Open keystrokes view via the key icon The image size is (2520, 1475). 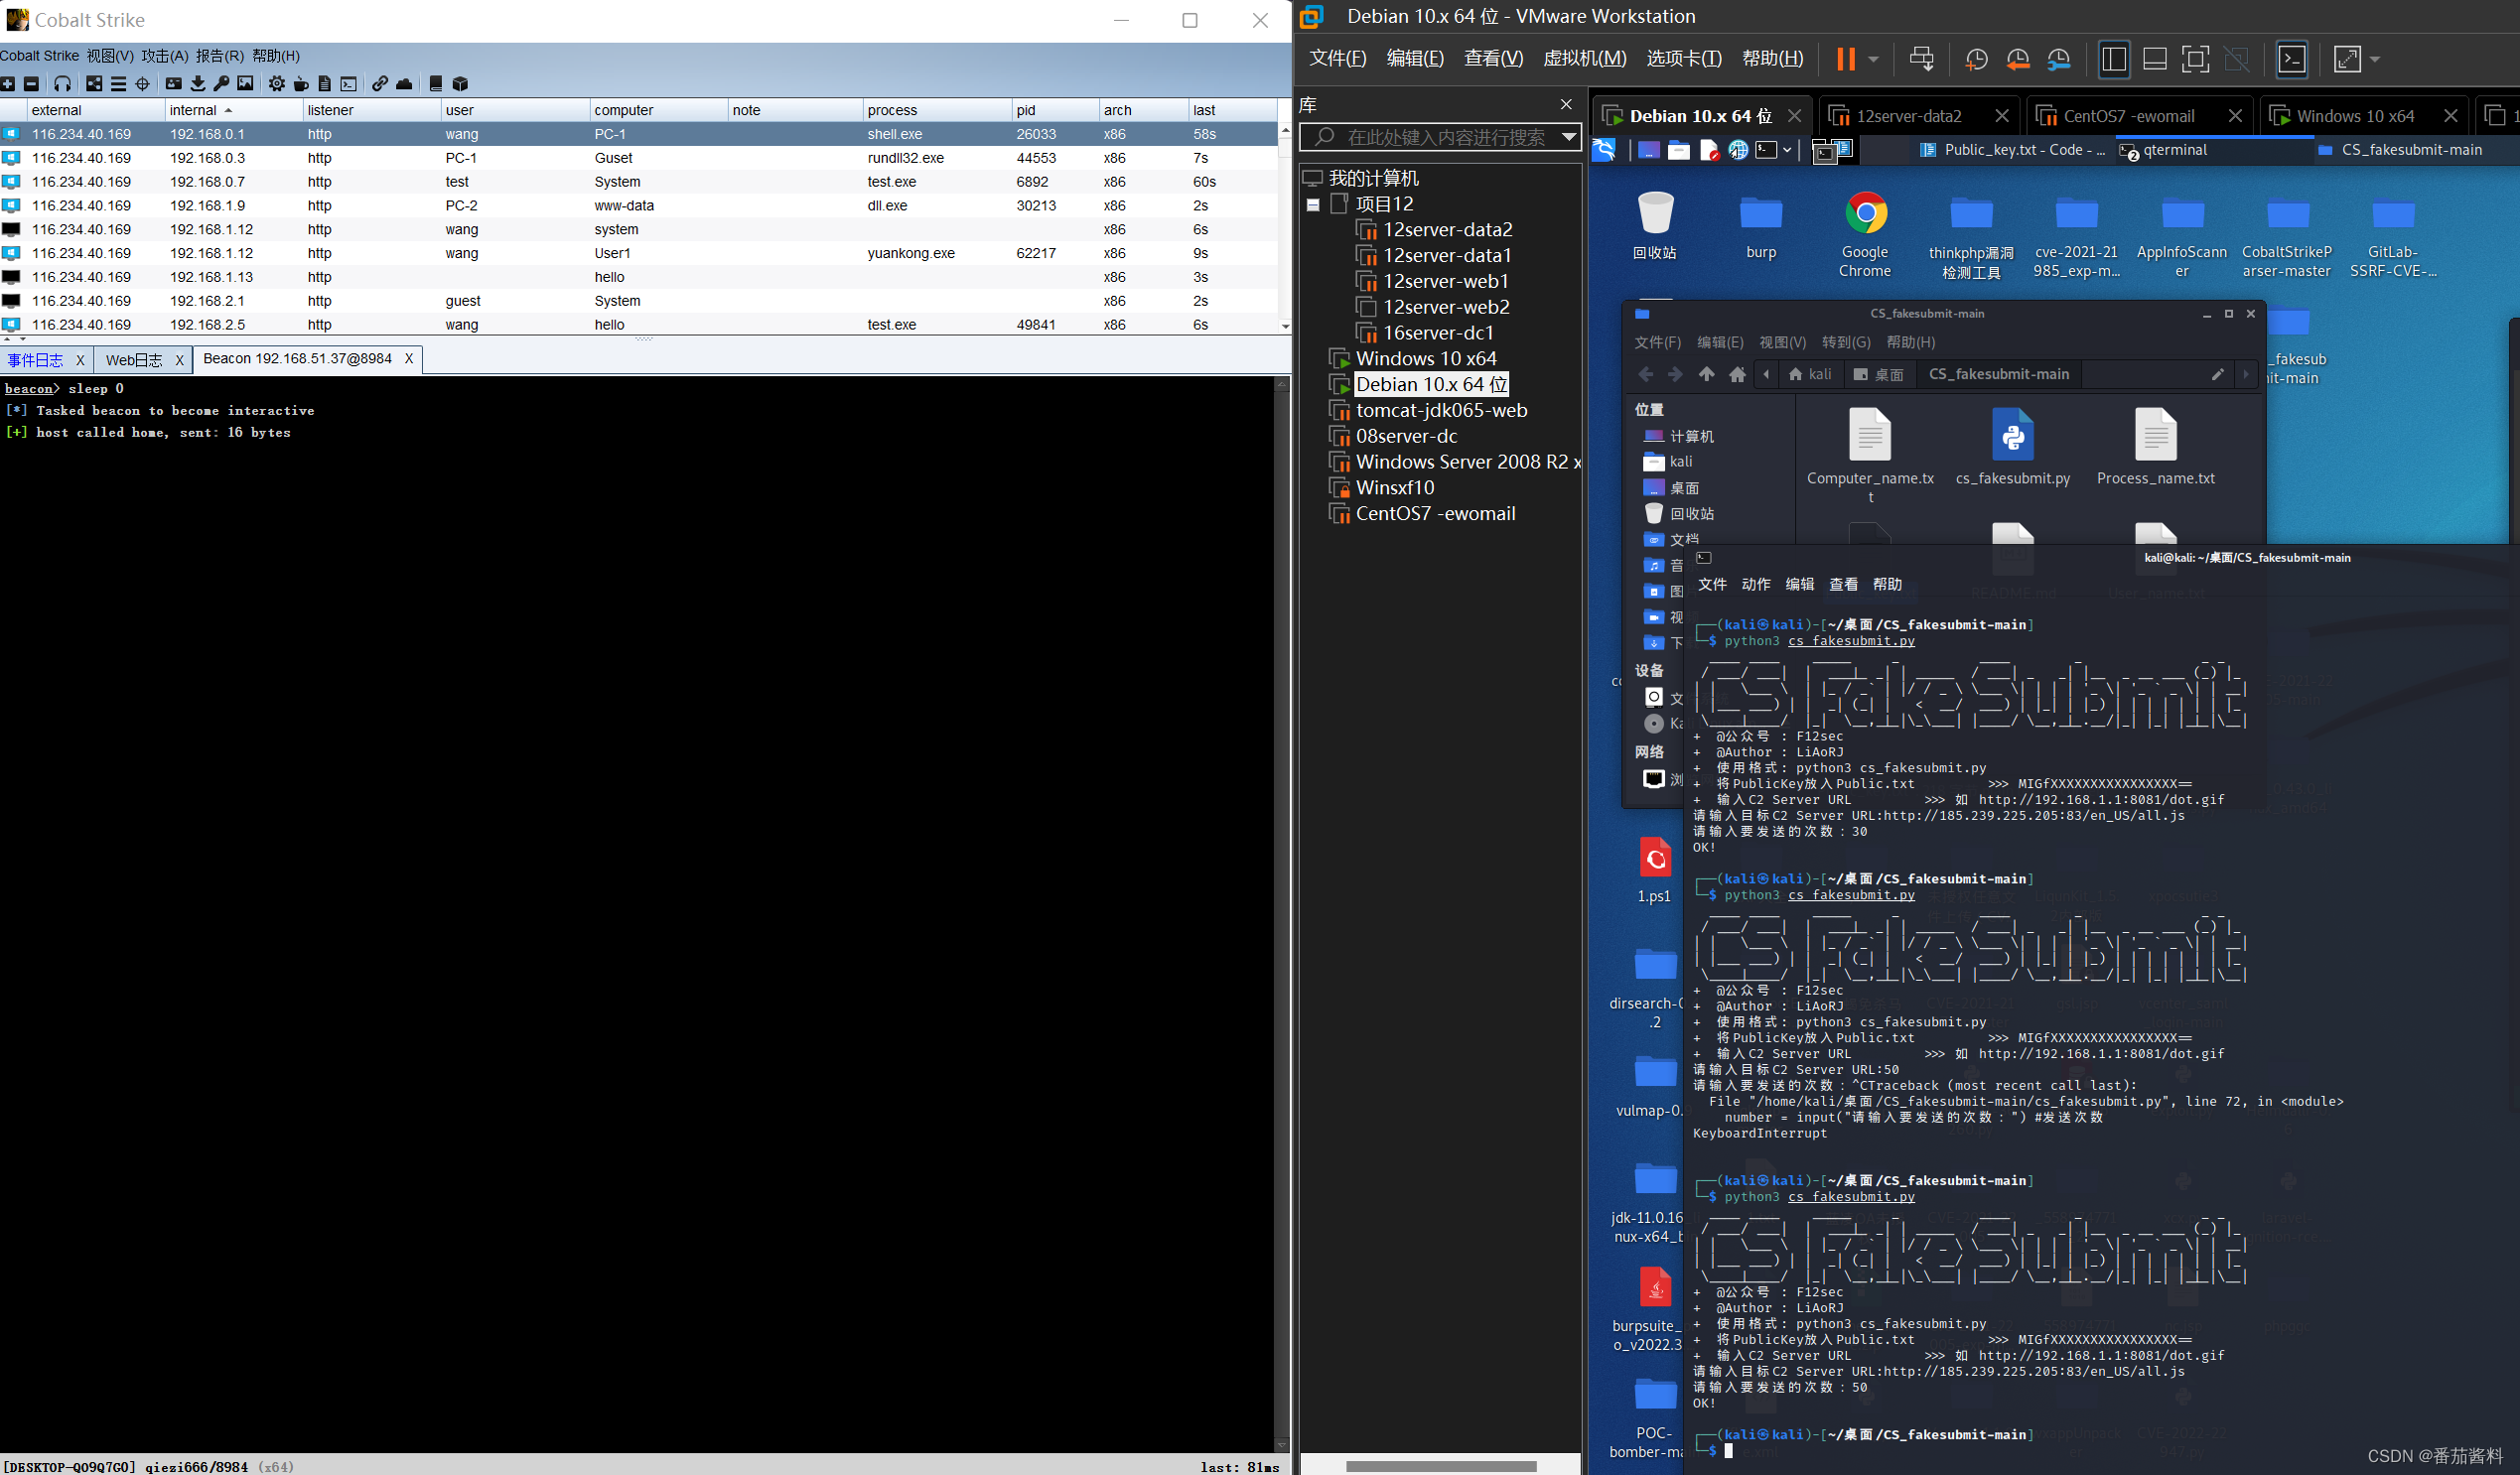(x=221, y=84)
